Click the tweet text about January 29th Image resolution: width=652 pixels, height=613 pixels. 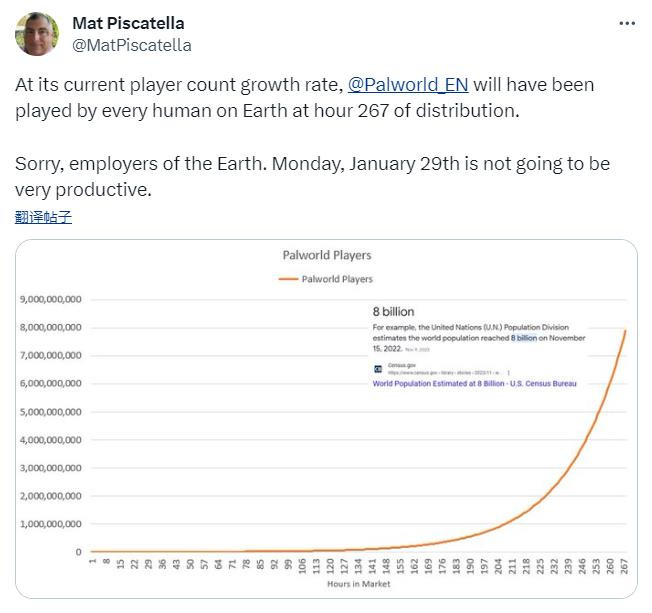click(x=312, y=175)
